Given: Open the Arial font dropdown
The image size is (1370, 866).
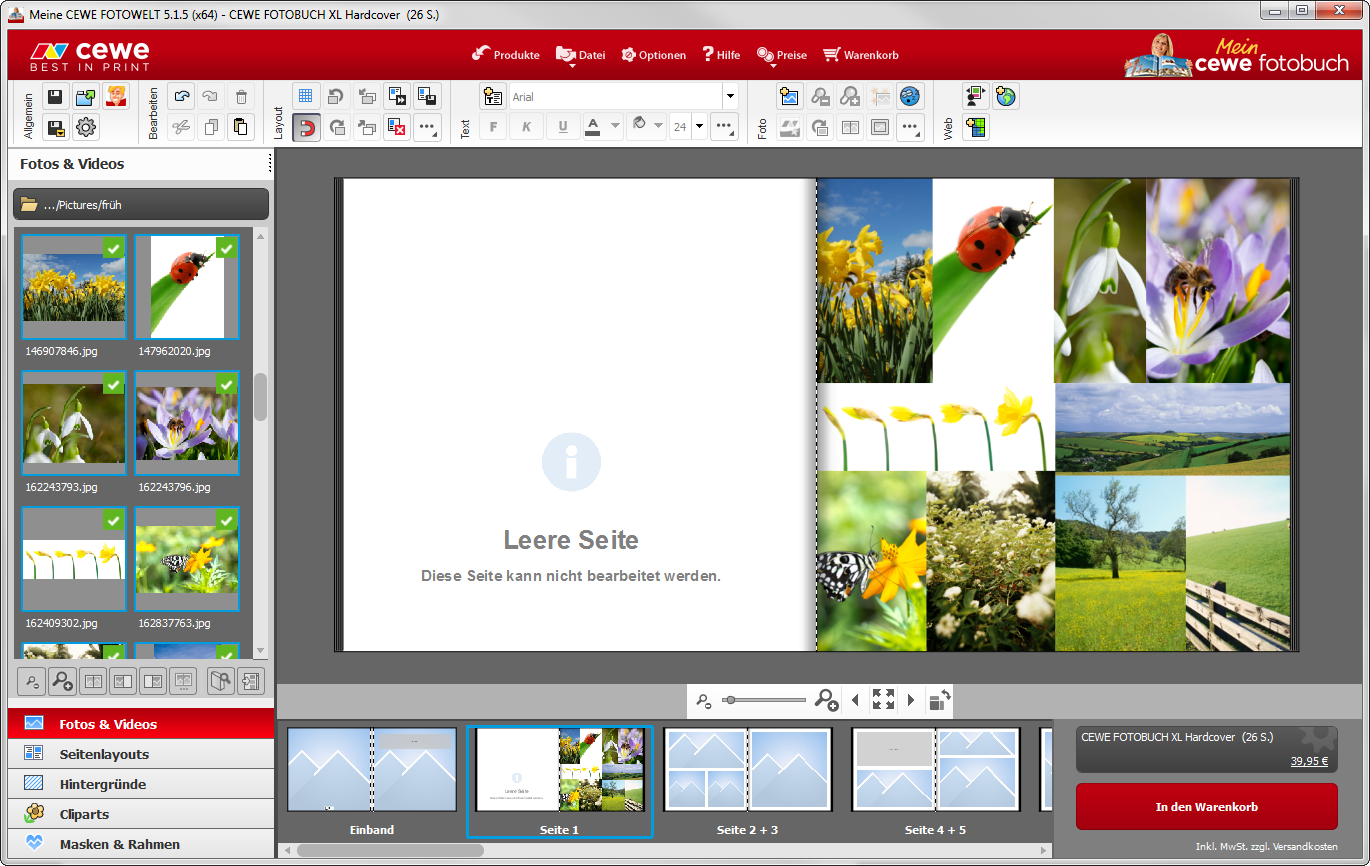Looking at the screenshot, I should pyautogui.click(x=730, y=97).
